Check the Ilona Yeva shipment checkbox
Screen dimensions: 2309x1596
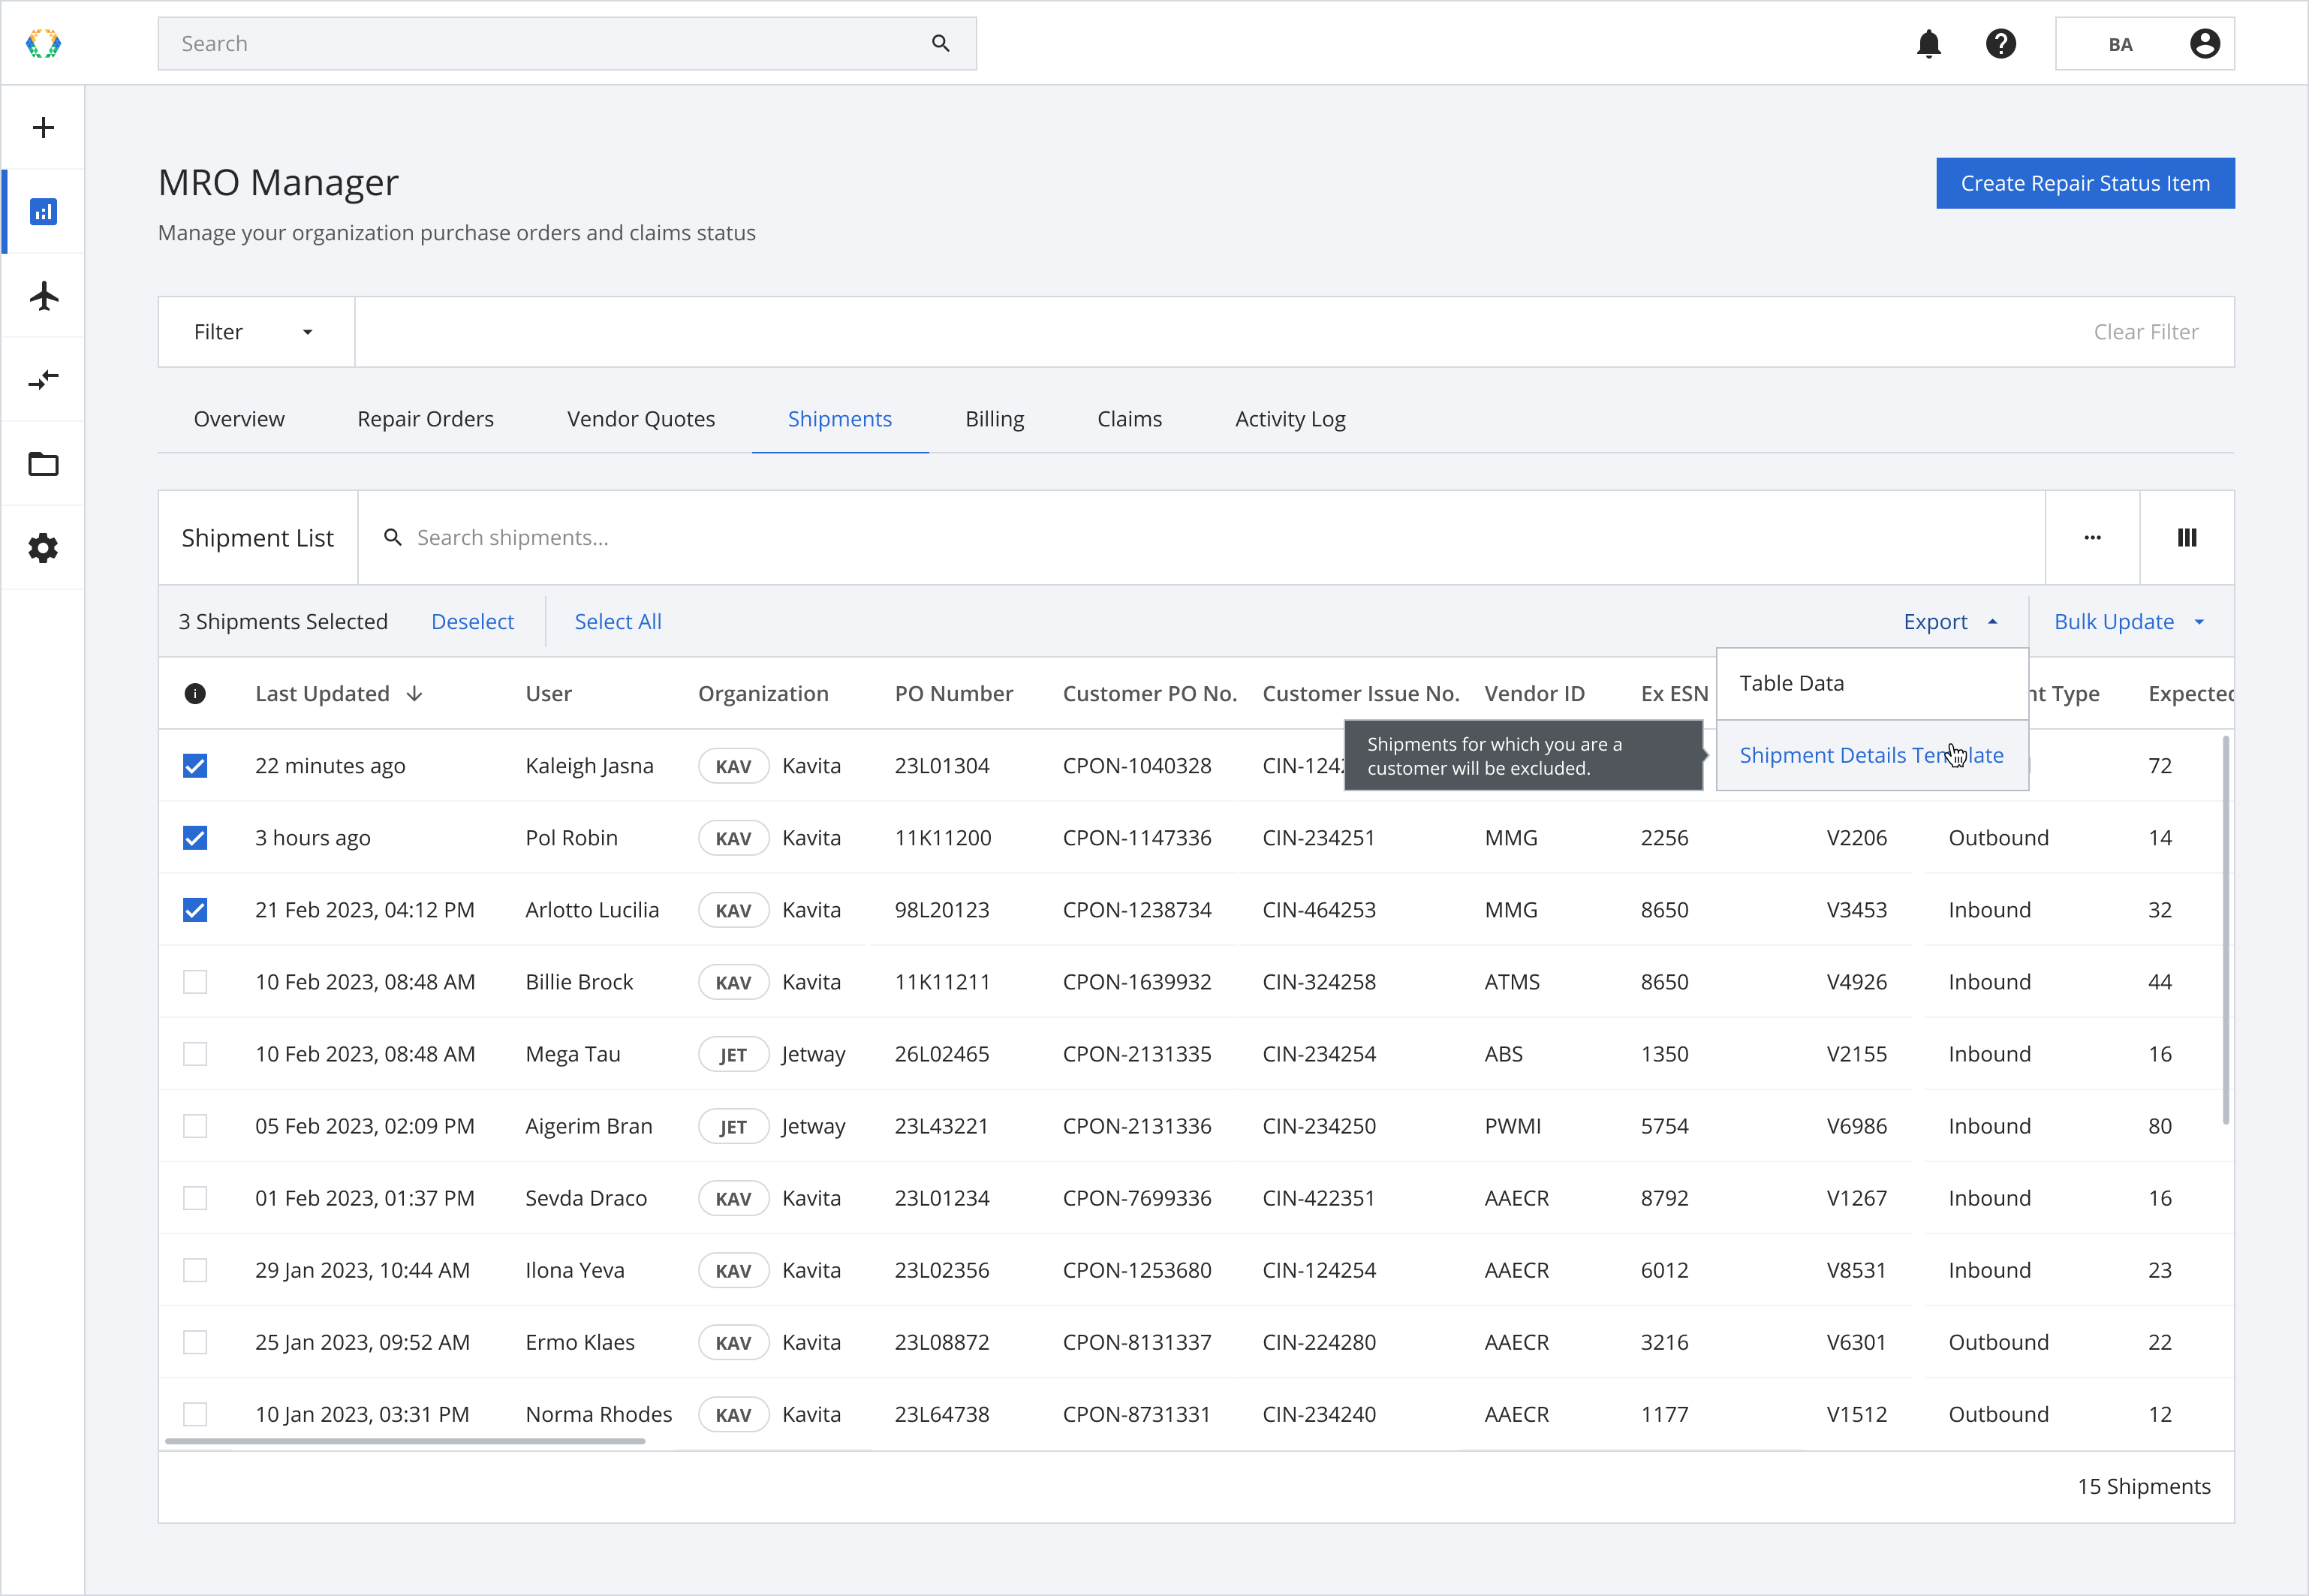coord(195,1270)
